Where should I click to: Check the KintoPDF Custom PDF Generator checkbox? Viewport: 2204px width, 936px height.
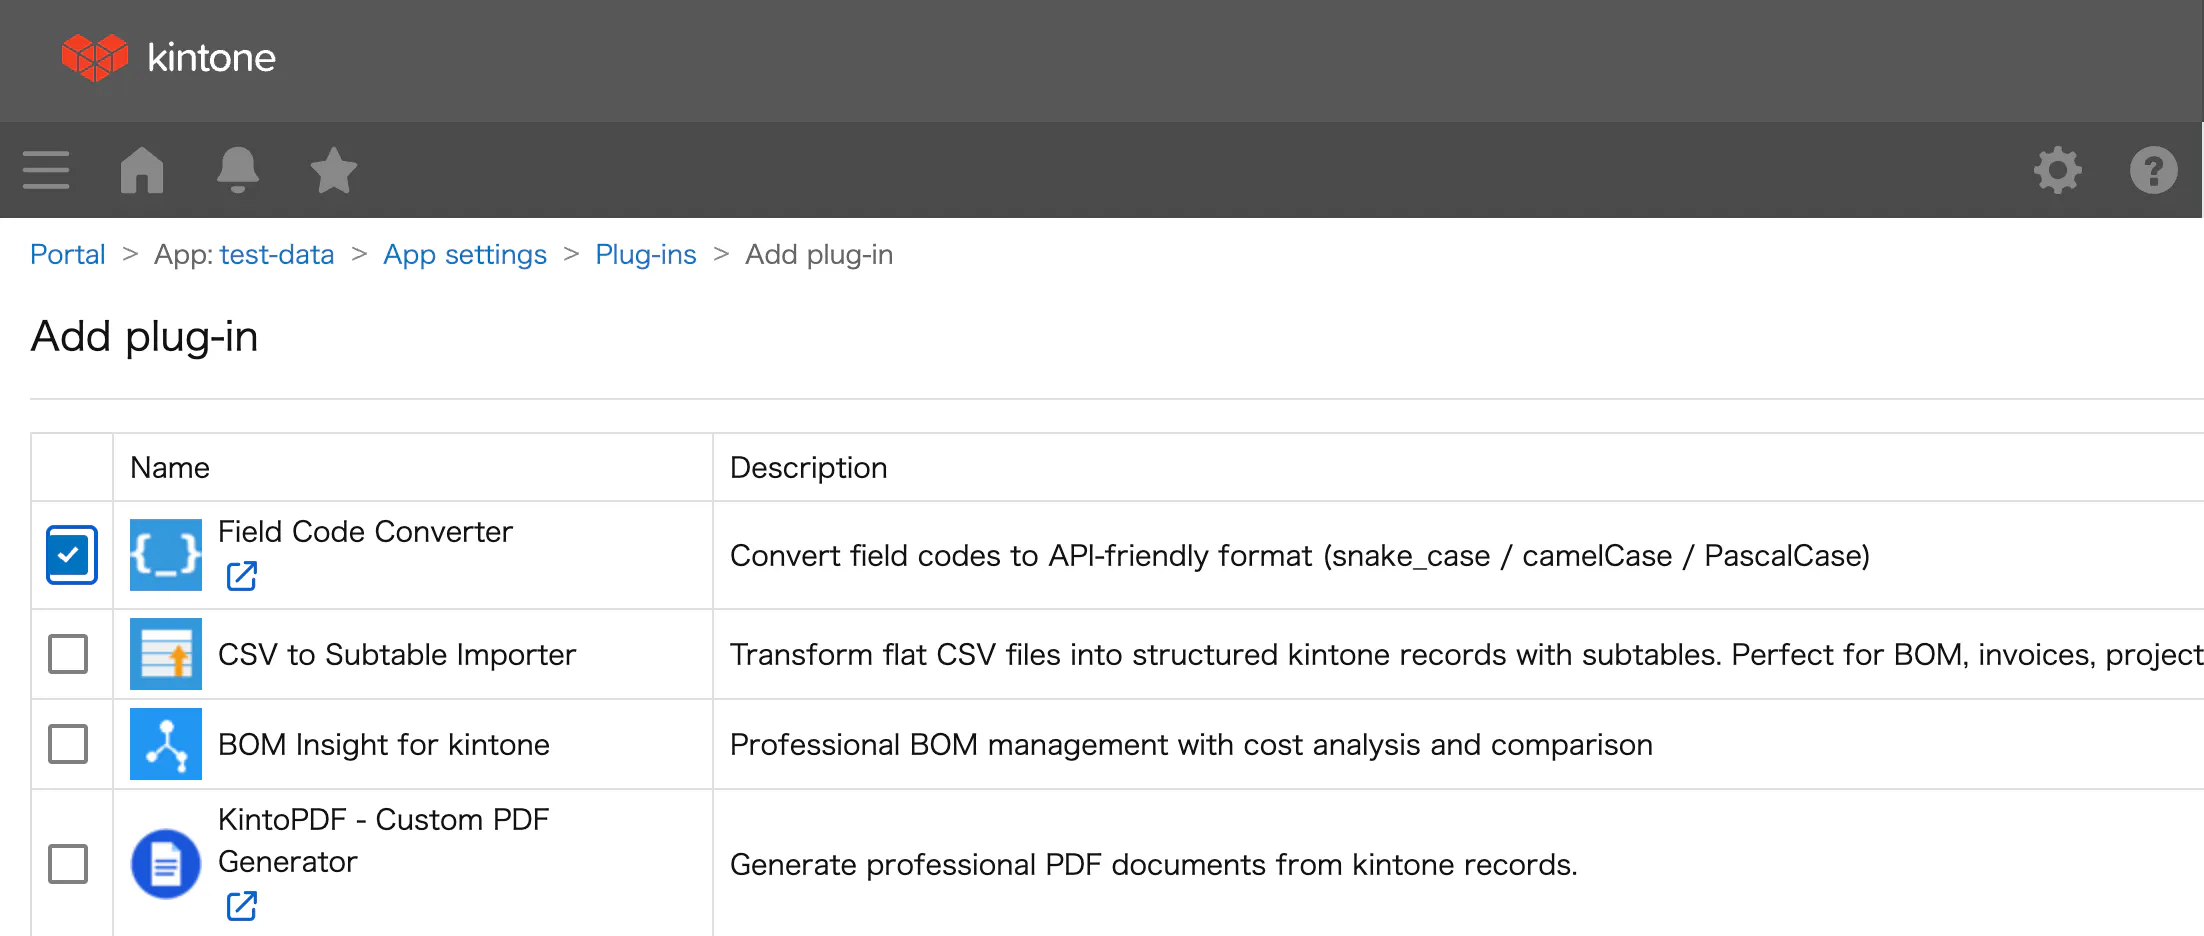click(68, 864)
